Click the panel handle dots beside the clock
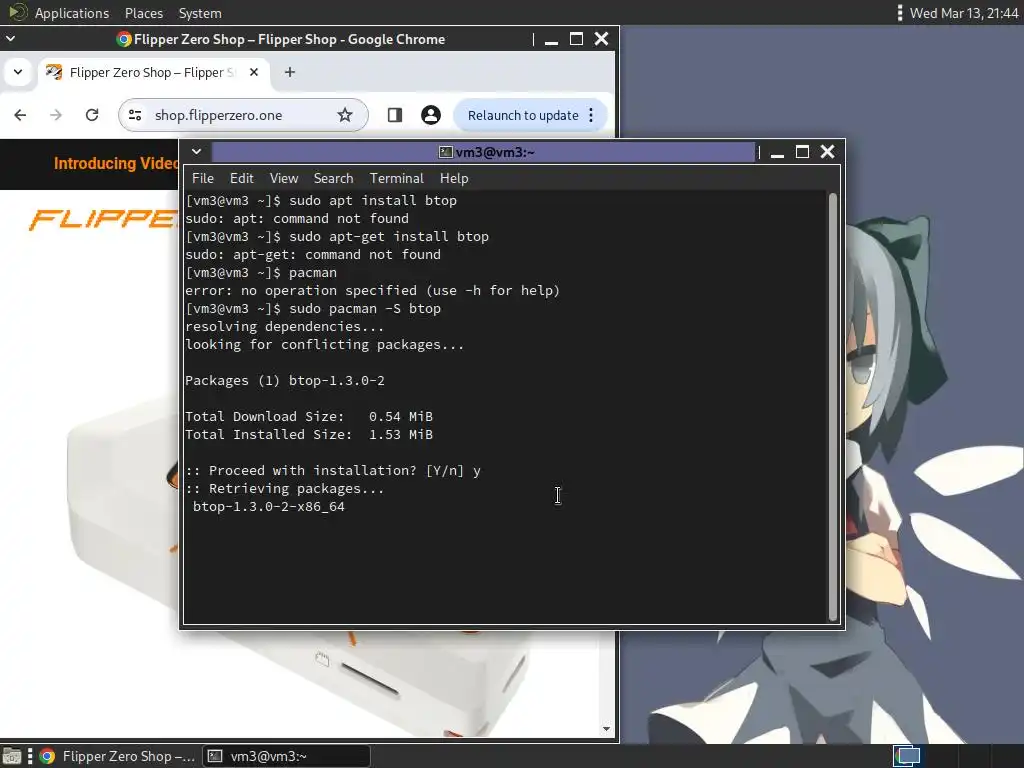Image resolution: width=1024 pixels, height=768 pixels. (899, 13)
